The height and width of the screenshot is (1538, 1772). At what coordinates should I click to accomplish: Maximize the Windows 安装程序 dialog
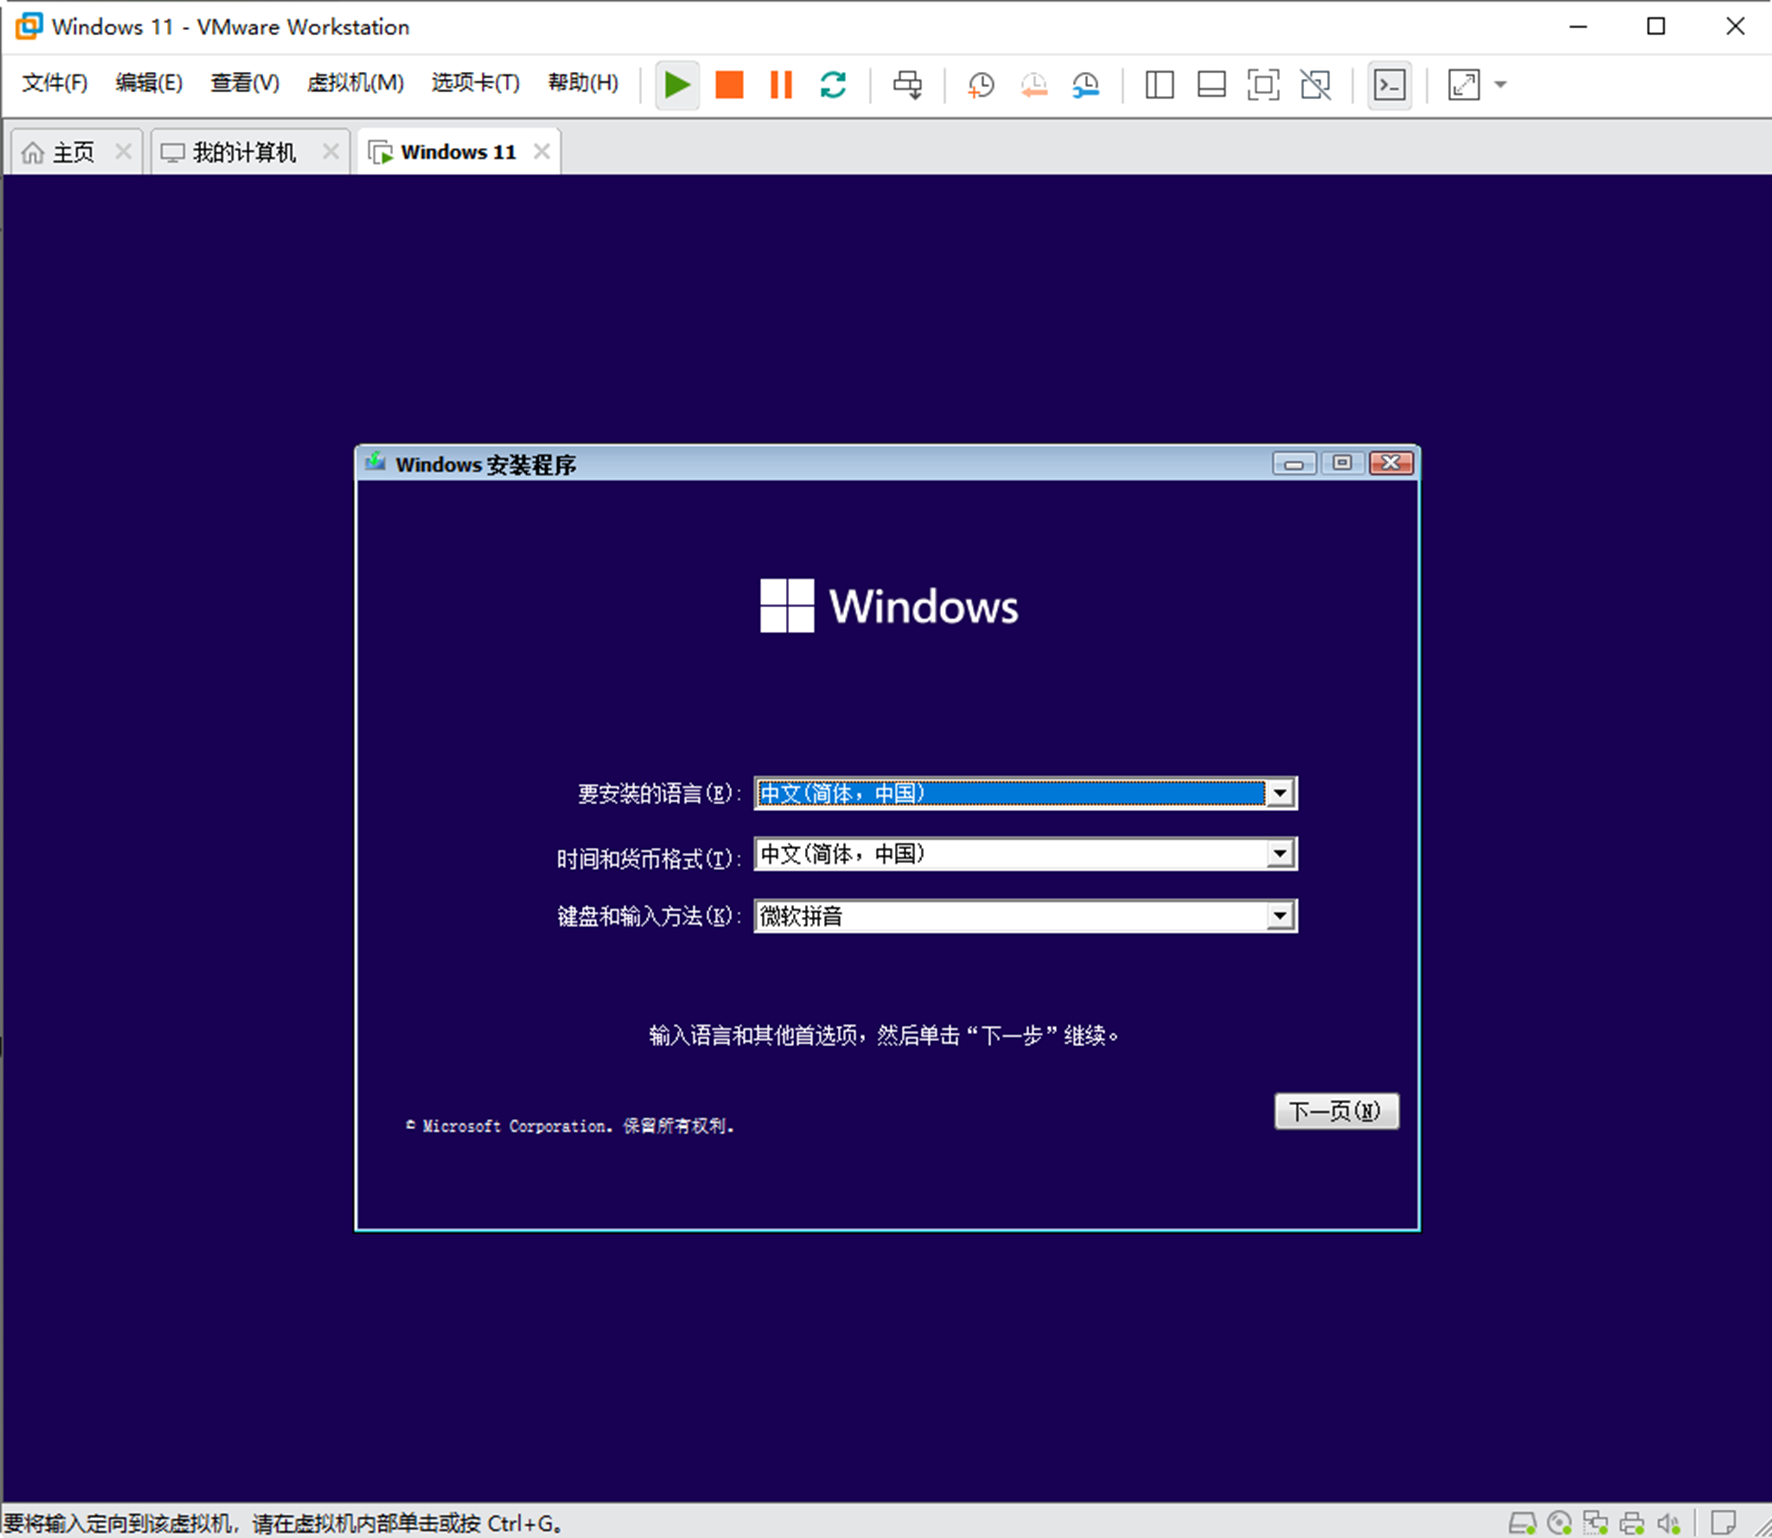[1342, 463]
